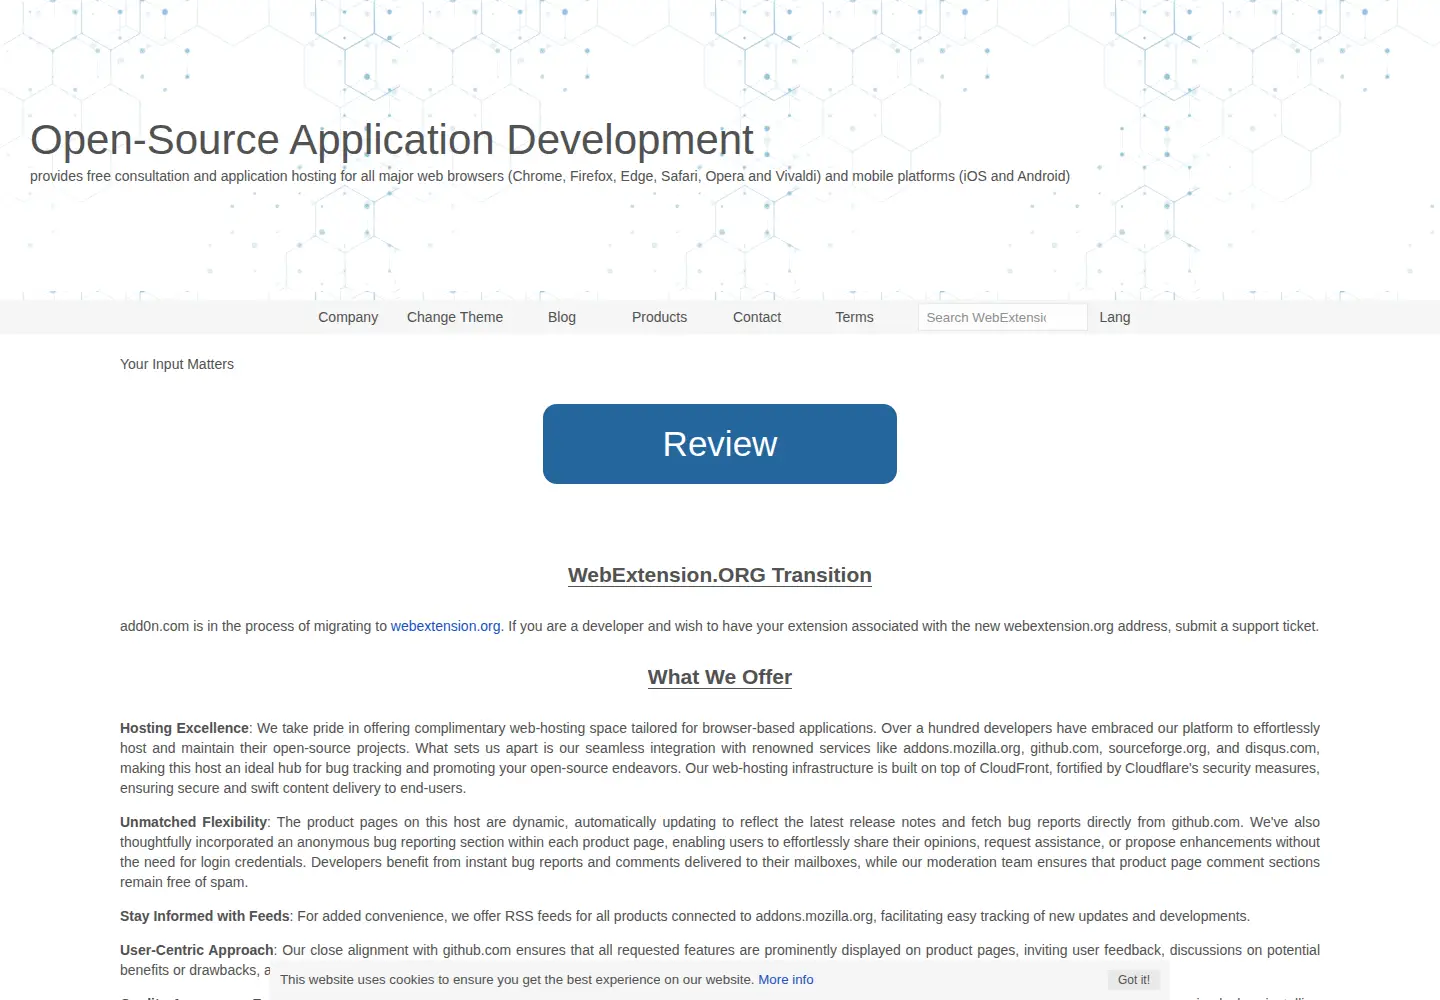Image resolution: width=1440 pixels, height=1000 pixels.
Task: Click the Stay Informed with Feeds label
Action: coord(205,916)
